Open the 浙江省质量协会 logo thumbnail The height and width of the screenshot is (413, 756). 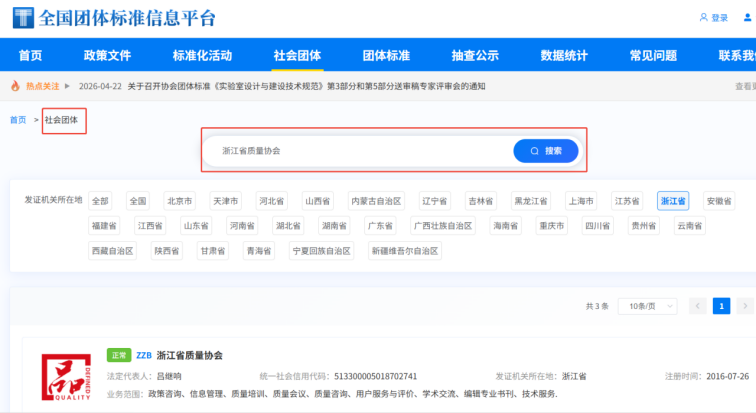pyautogui.click(x=66, y=377)
